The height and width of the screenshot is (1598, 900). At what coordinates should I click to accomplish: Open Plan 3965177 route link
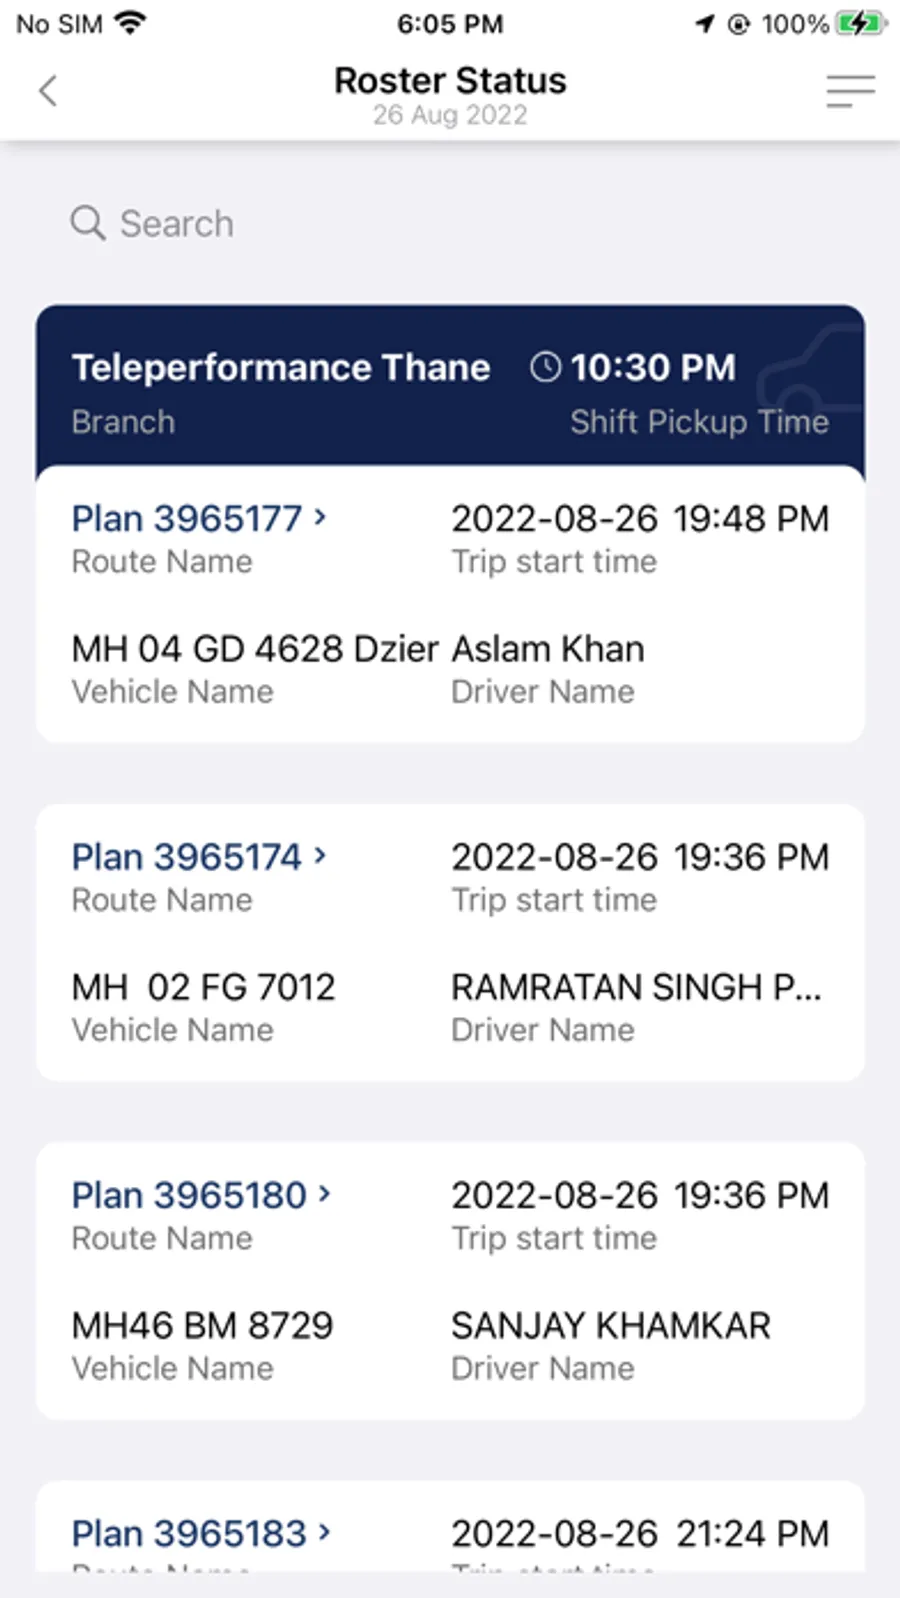click(187, 518)
